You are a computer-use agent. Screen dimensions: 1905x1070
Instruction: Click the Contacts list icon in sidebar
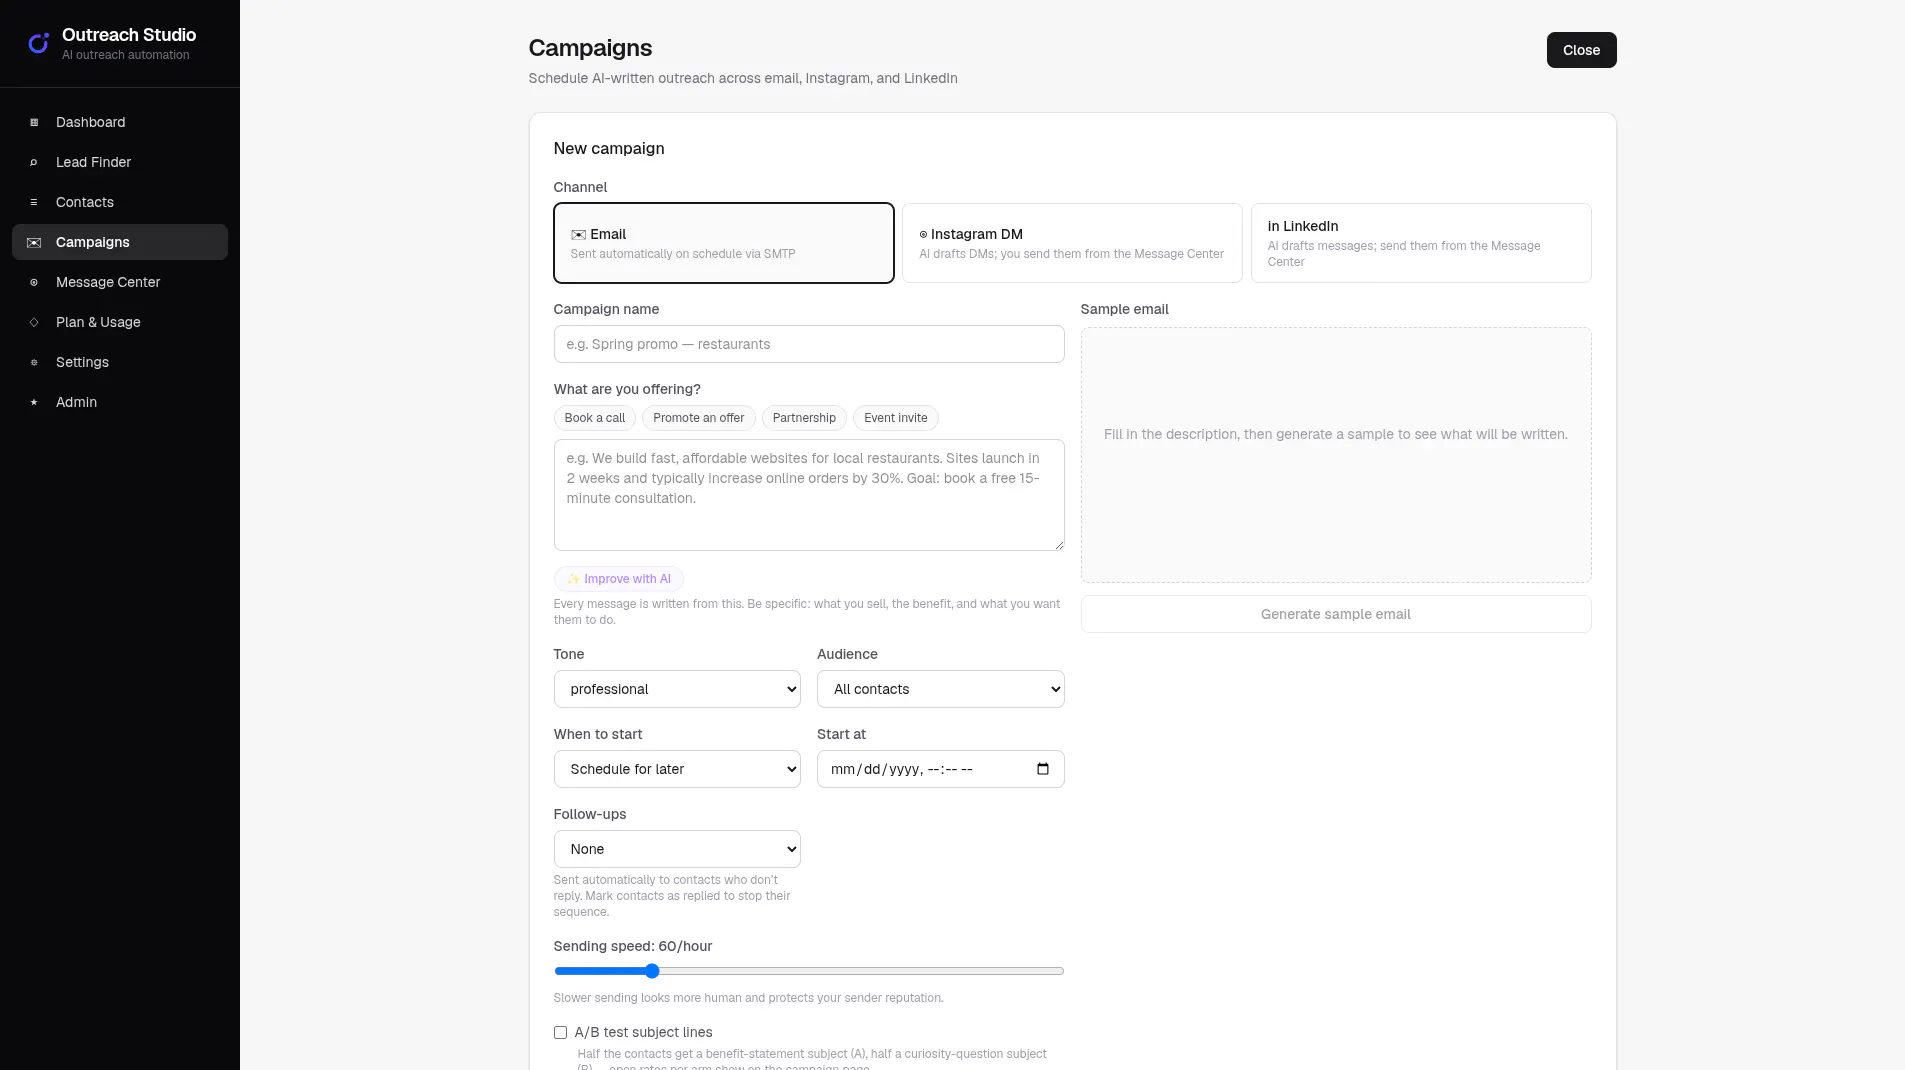pos(34,202)
